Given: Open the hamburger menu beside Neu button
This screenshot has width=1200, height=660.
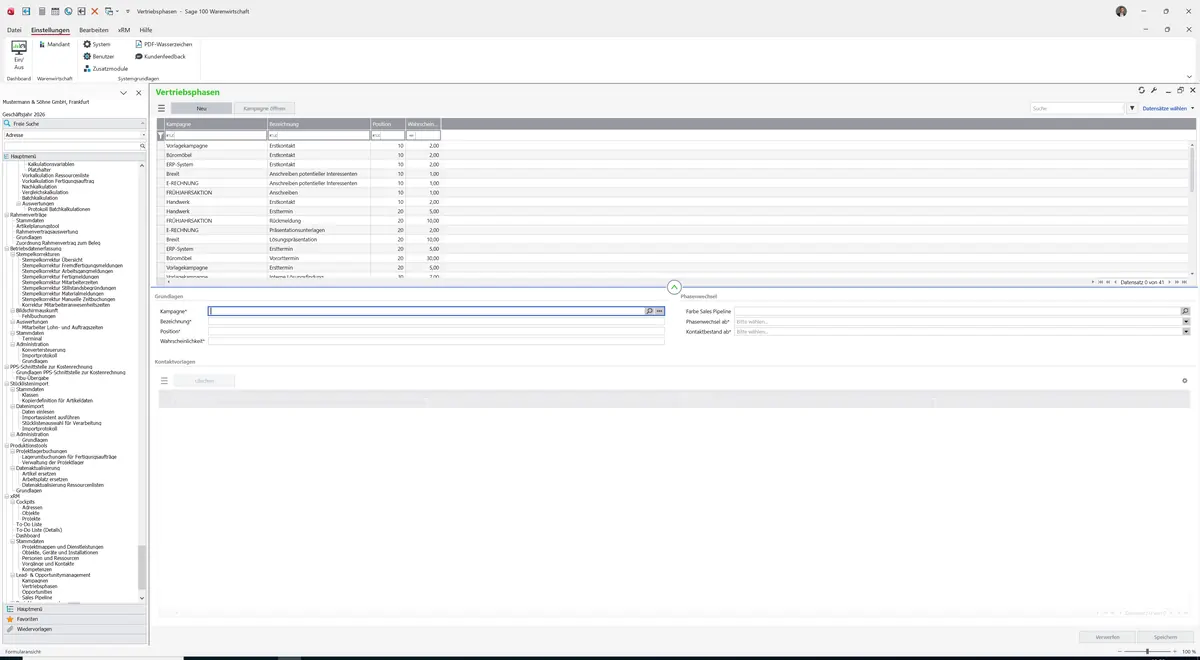Looking at the screenshot, I should point(161,108).
